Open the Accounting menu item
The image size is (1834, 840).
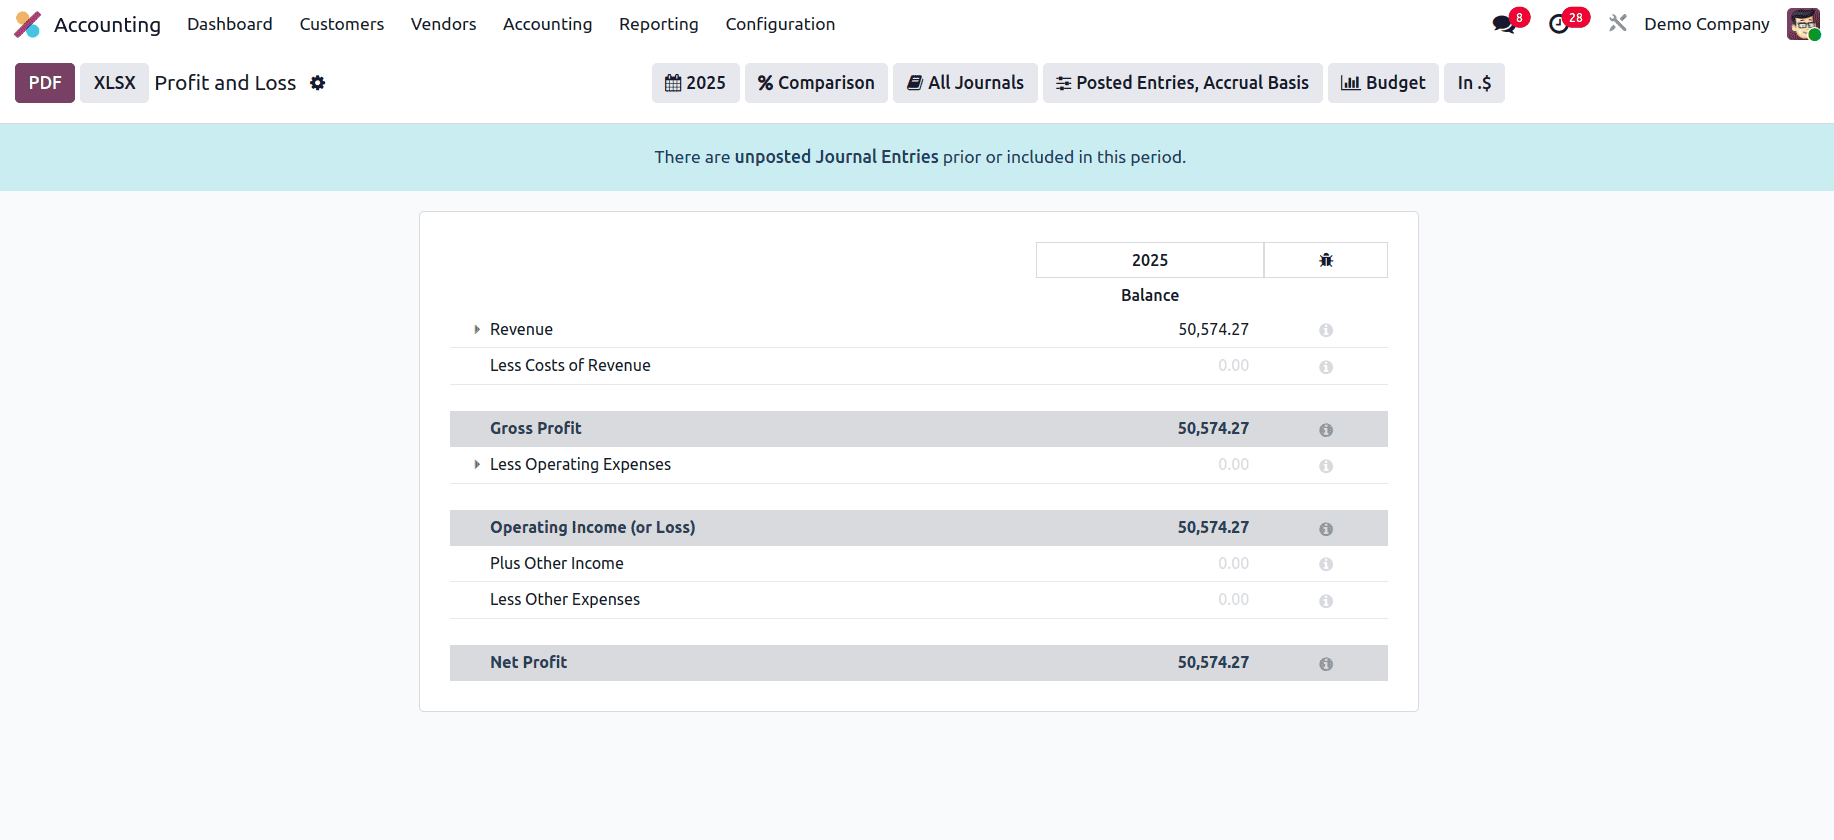547,24
